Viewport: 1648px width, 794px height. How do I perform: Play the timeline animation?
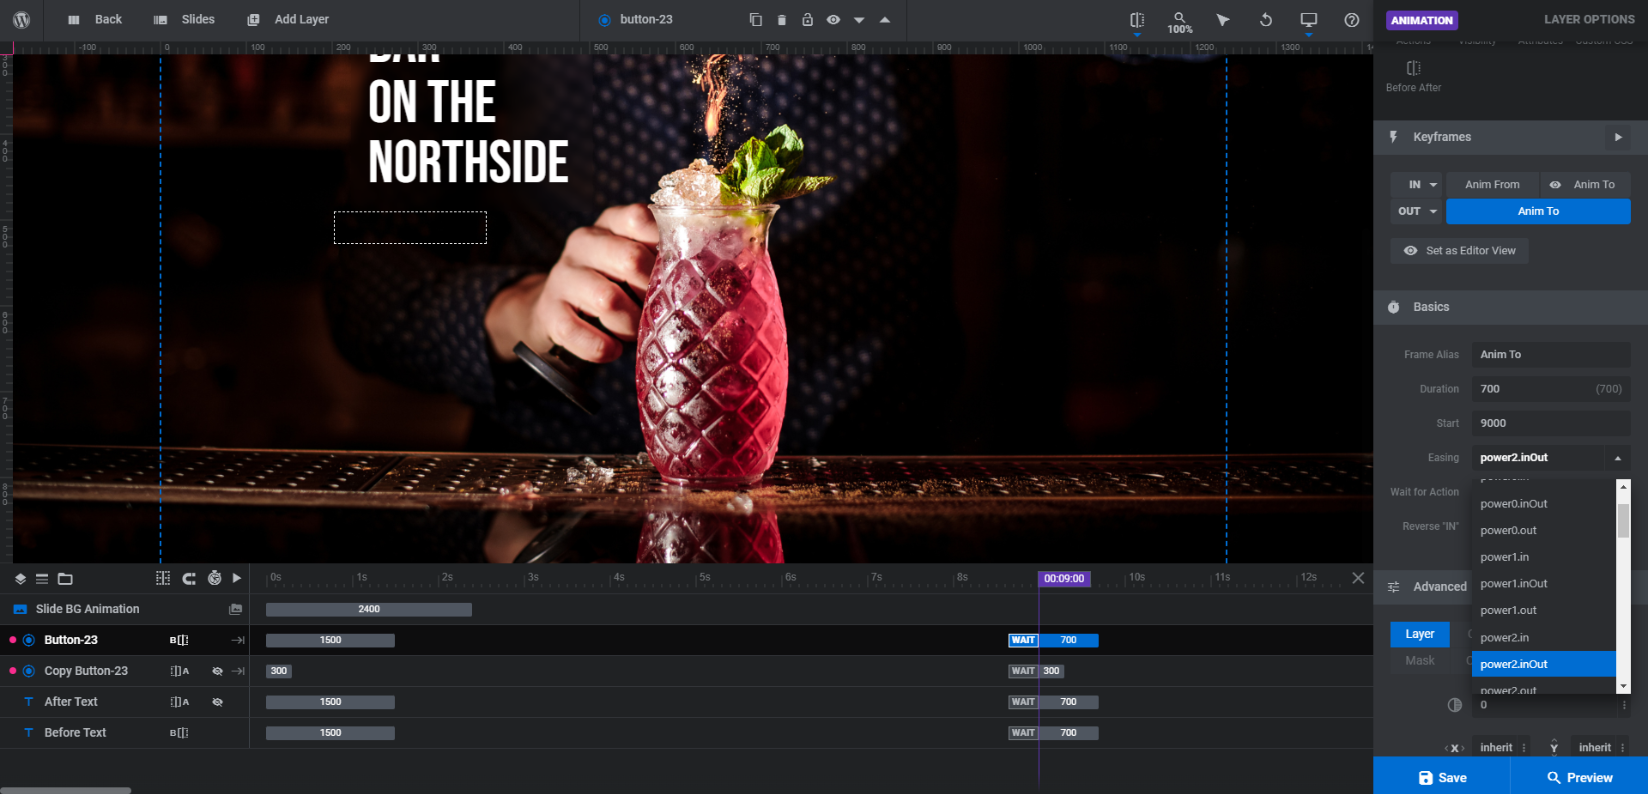237,578
